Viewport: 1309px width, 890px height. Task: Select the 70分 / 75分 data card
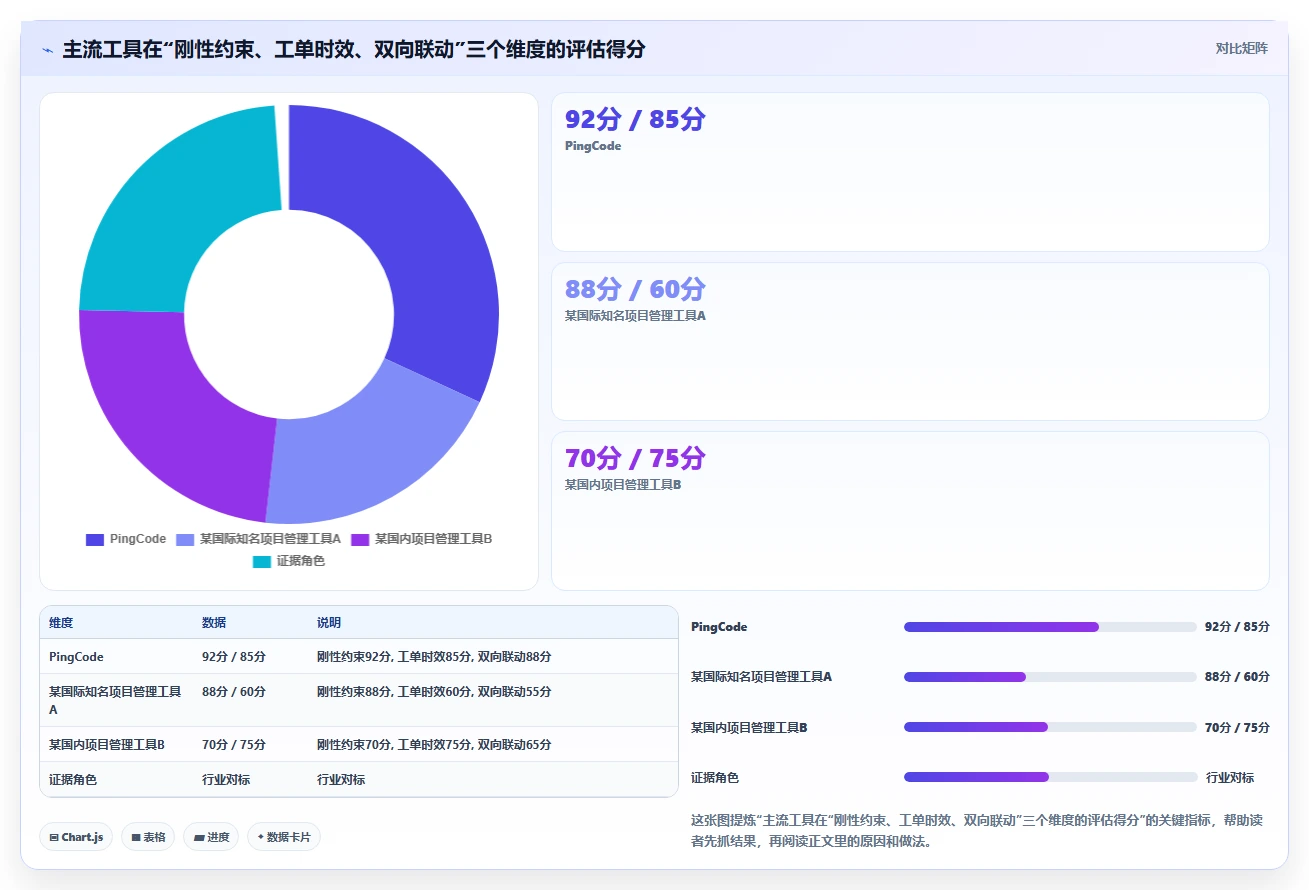click(x=910, y=511)
